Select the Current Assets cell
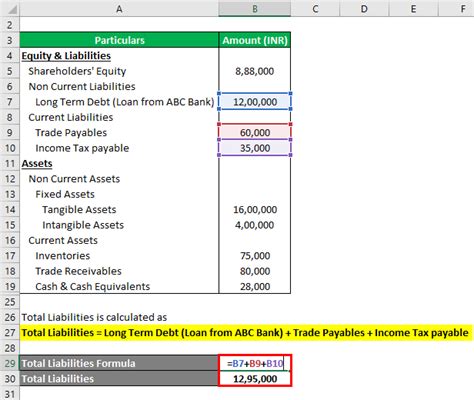 [119, 240]
